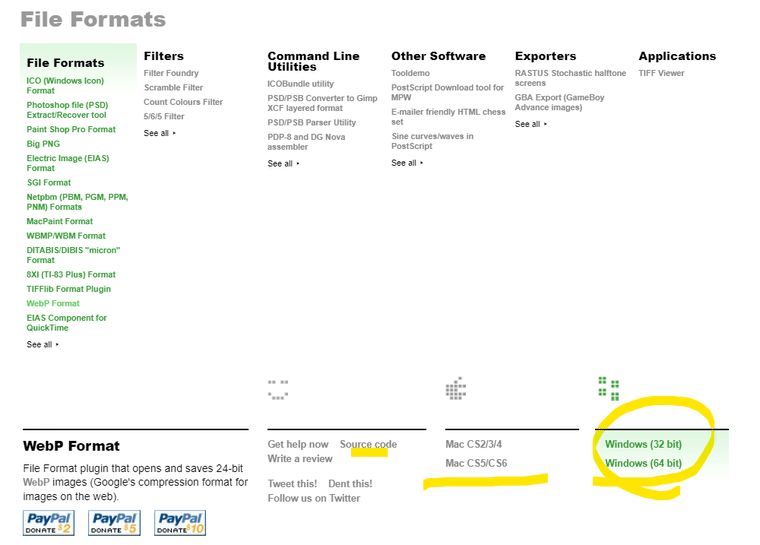Click the gray dotted icon above Get help now
The height and width of the screenshot is (545, 760).
tap(278, 388)
